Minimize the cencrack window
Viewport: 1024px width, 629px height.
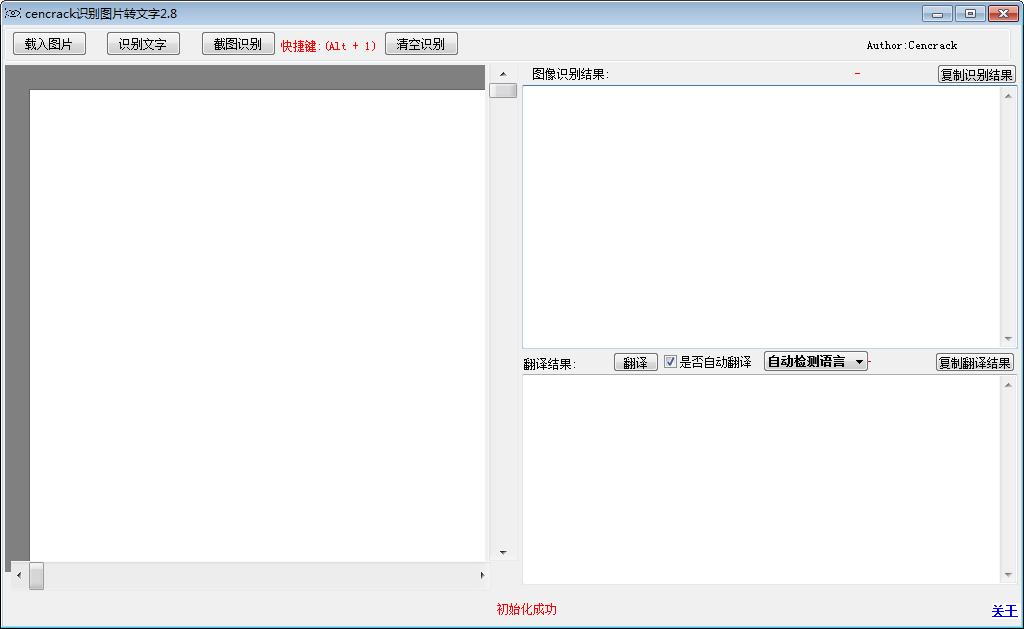(937, 14)
